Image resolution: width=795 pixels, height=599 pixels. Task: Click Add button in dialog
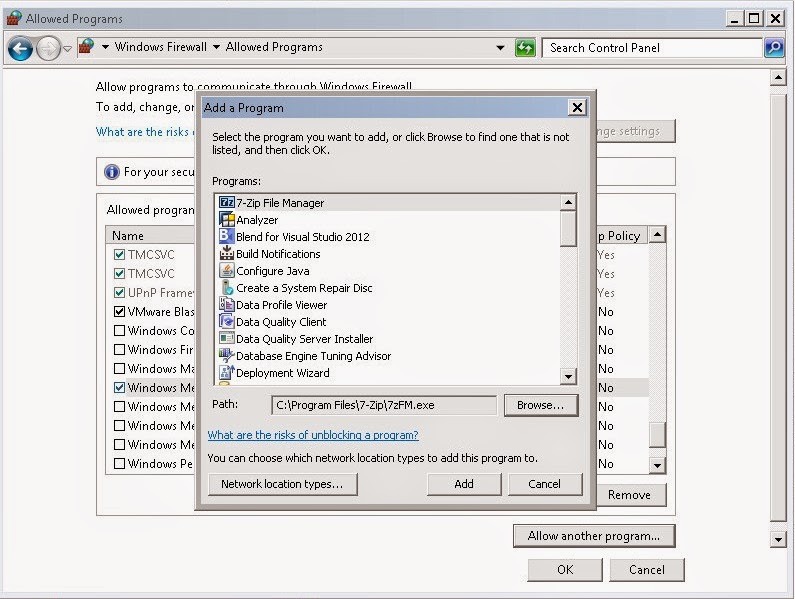(x=464, y=484)
